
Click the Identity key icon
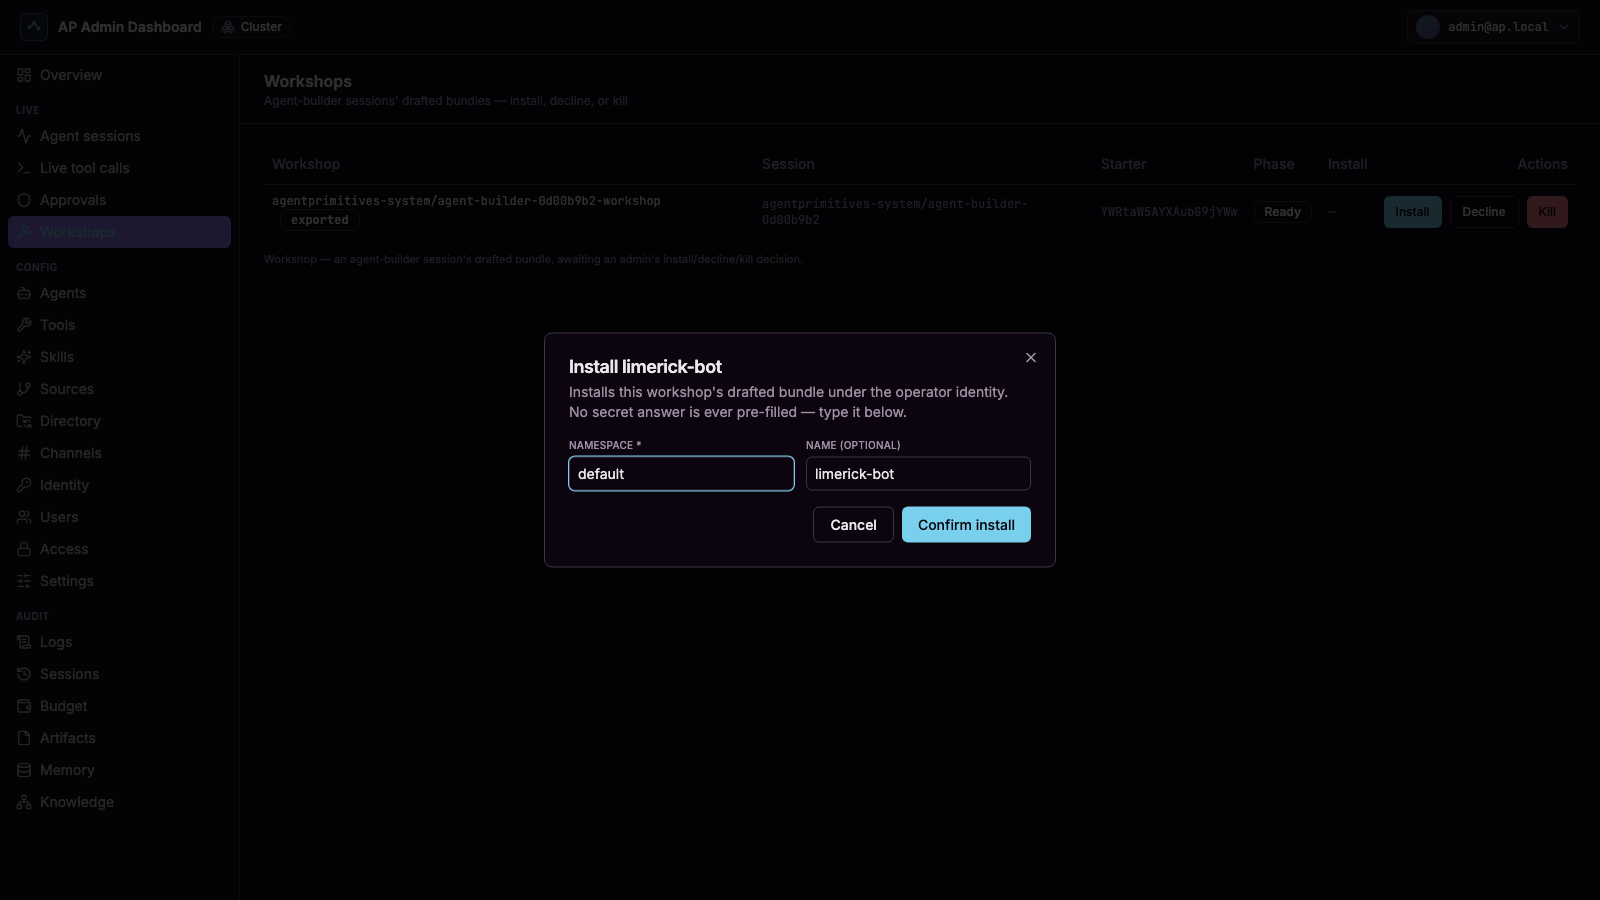pos(24,485)
